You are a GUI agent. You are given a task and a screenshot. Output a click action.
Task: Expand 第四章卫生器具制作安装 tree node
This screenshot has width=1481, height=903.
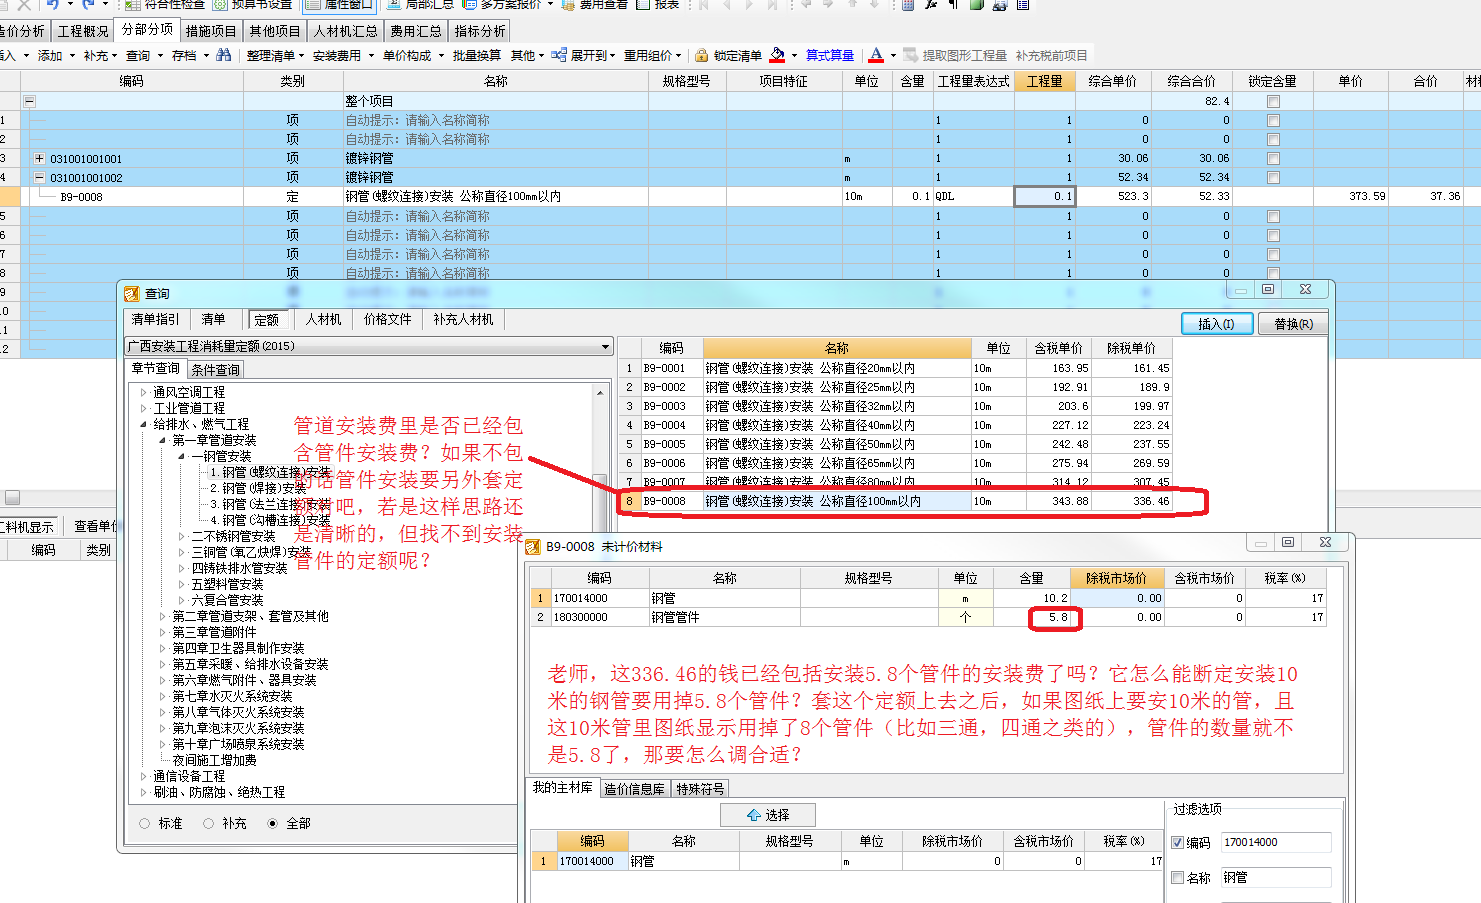162,648
